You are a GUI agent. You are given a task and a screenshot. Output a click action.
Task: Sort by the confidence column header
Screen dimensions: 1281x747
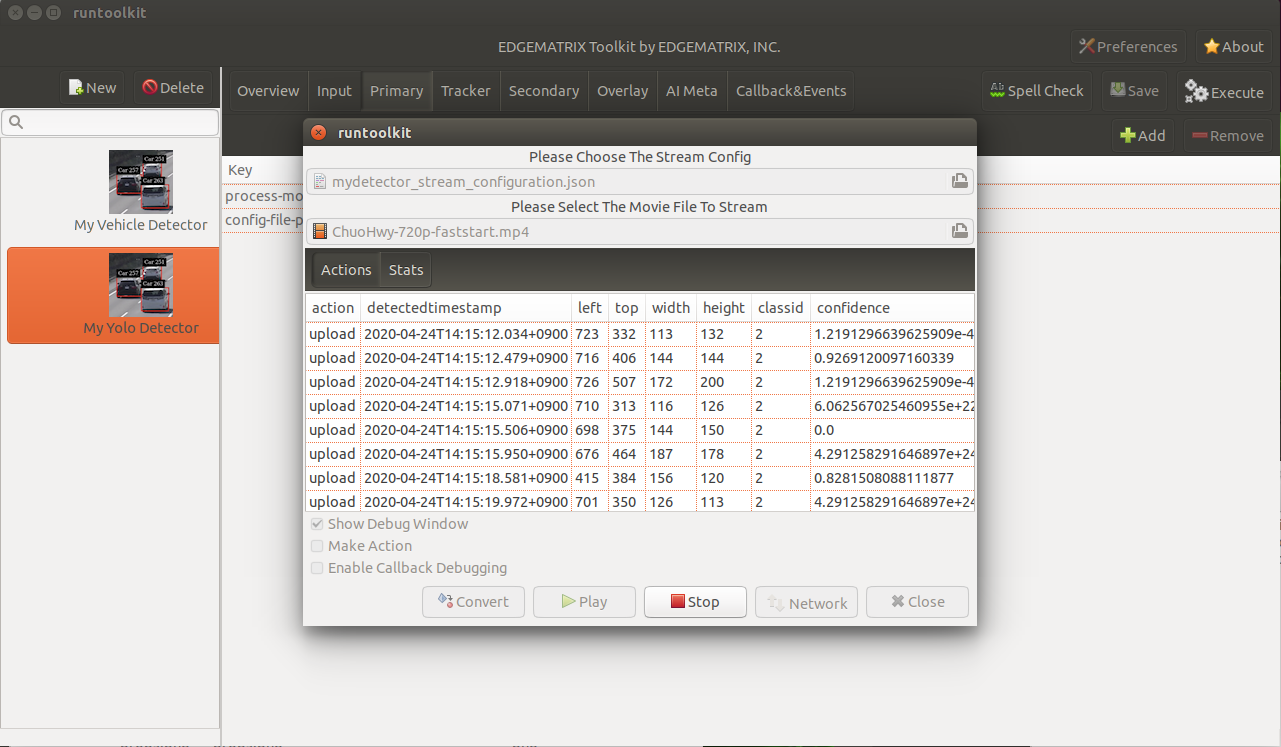point(892,308)
